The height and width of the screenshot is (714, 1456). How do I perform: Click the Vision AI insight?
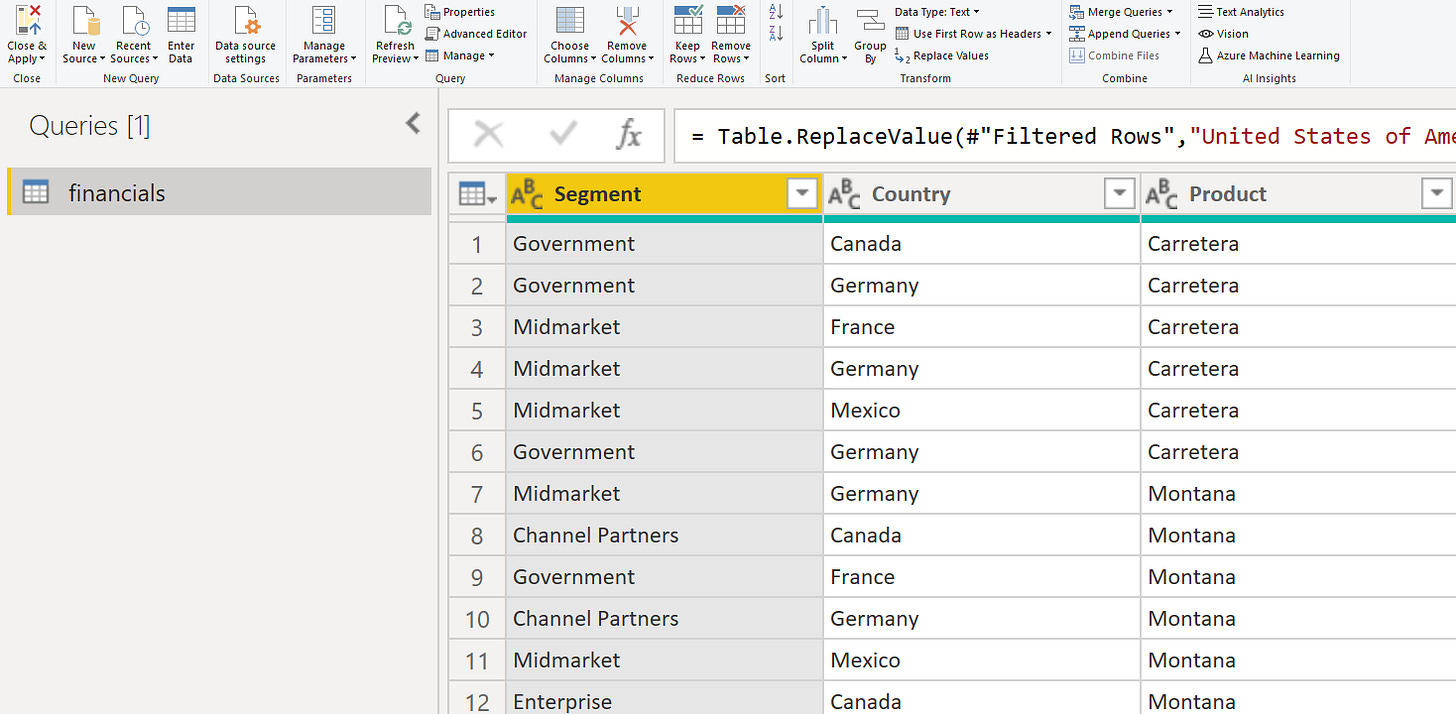pyautogui.click(x=1224, y=34)
